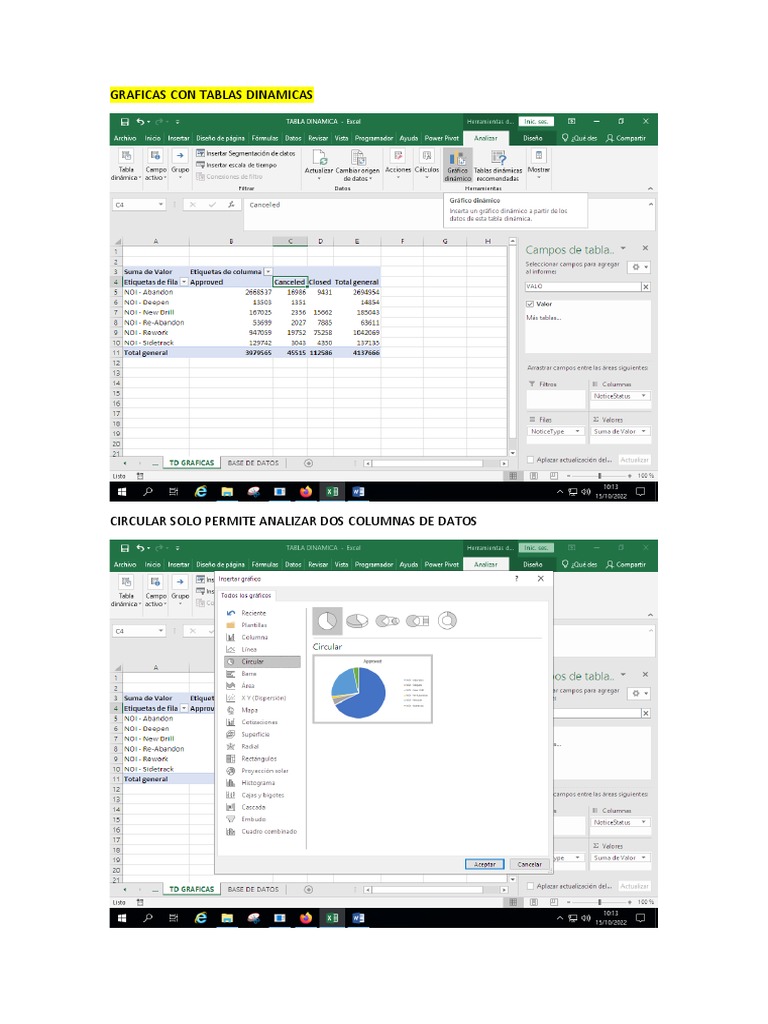768x1024 pixels.
Task: Open Diseño tab in the top screenshot
Action: 532,138
